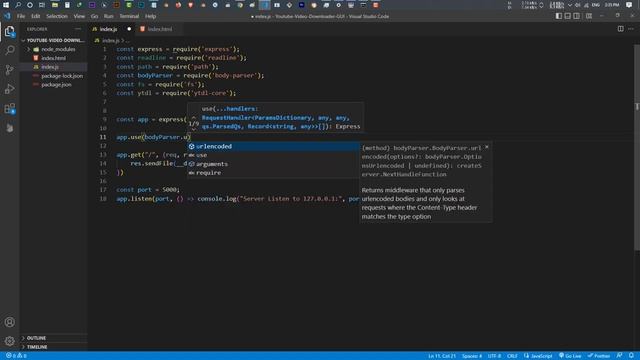The width and height of the screenshot is (640, 360).
Task: Select urlencoded autocomplete suggestion
Action: pyautogui.click(x=273, y=146)
